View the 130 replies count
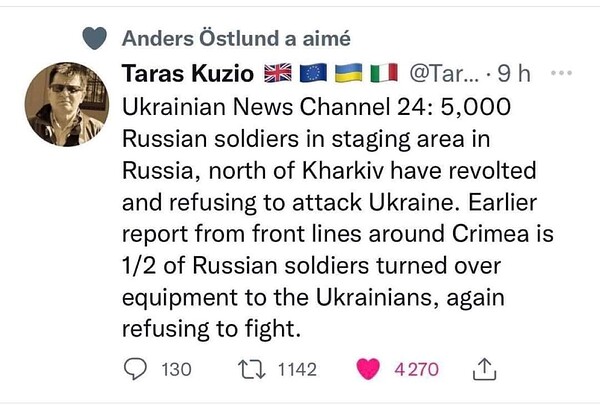Viewport: 600px width, 412px height. point(176,370)
